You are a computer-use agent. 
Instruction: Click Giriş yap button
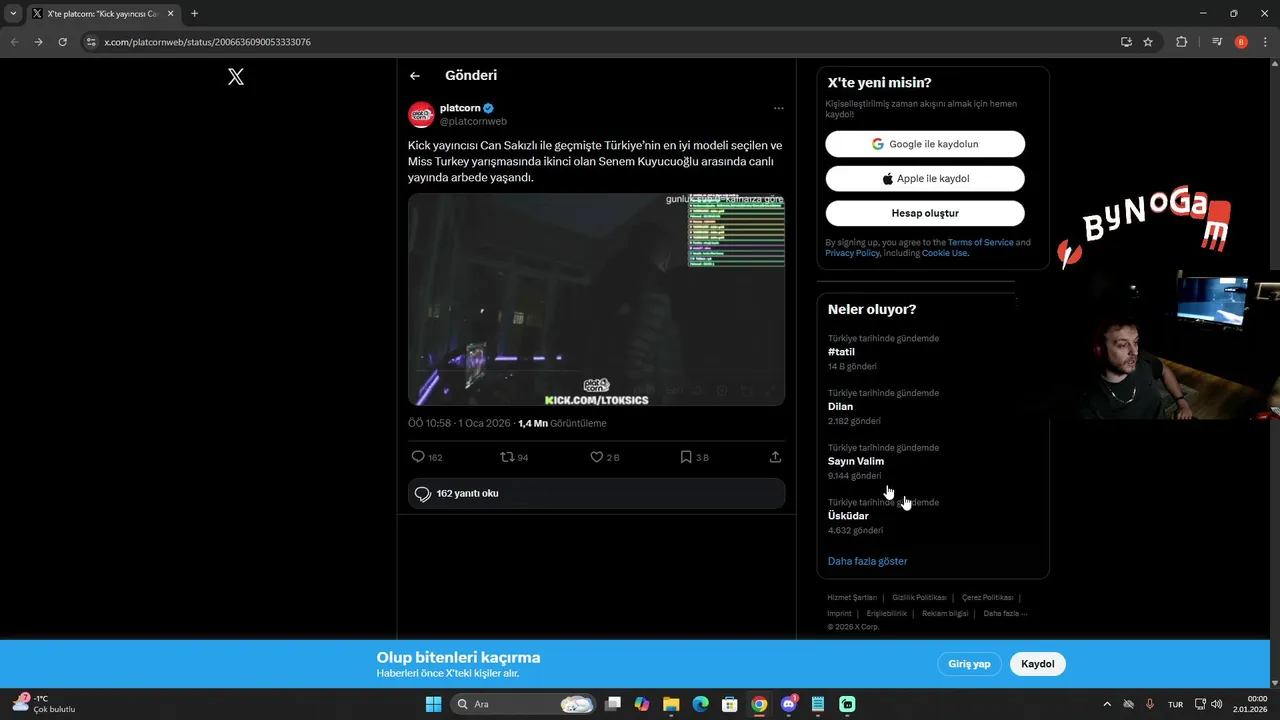pyautogui.click(x=969, y=664)
